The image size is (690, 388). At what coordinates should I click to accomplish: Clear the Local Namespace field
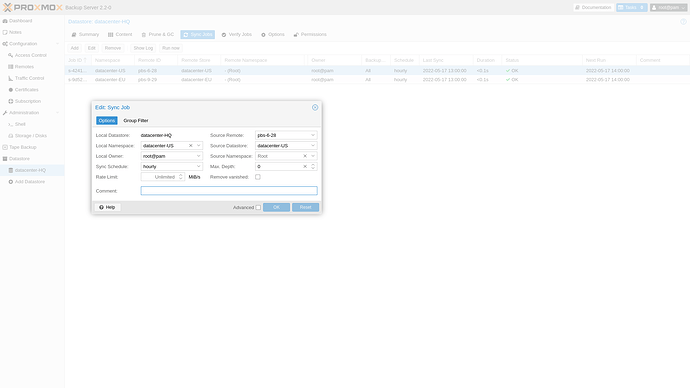pos(191,146)
